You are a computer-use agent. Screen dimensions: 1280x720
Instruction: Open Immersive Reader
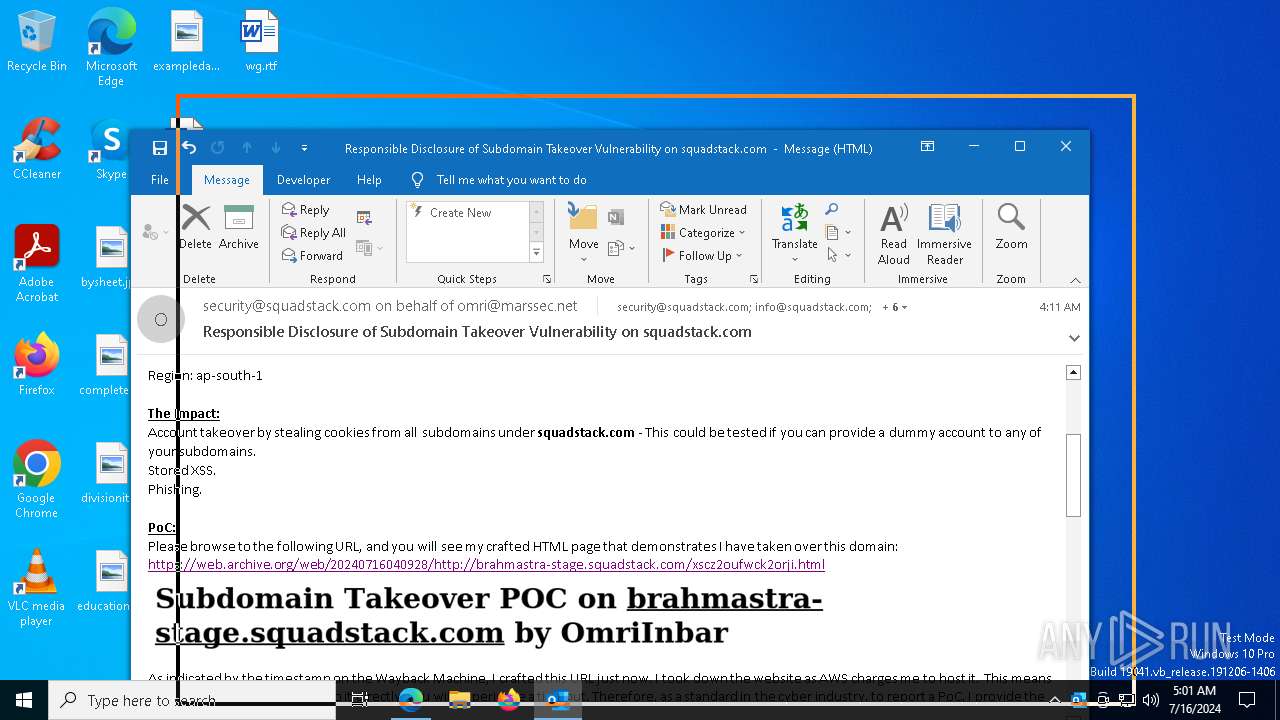pos(944,233)
